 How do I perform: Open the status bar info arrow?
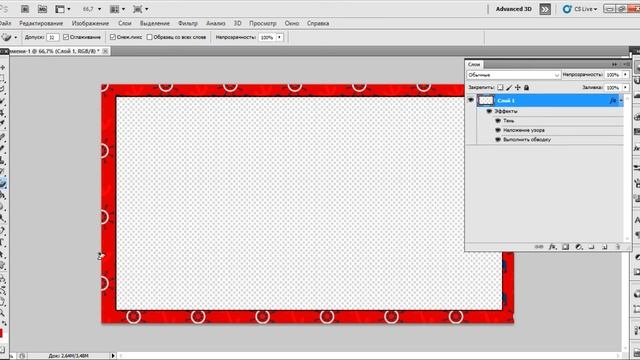pyautogui.click(x=113, y=356)
